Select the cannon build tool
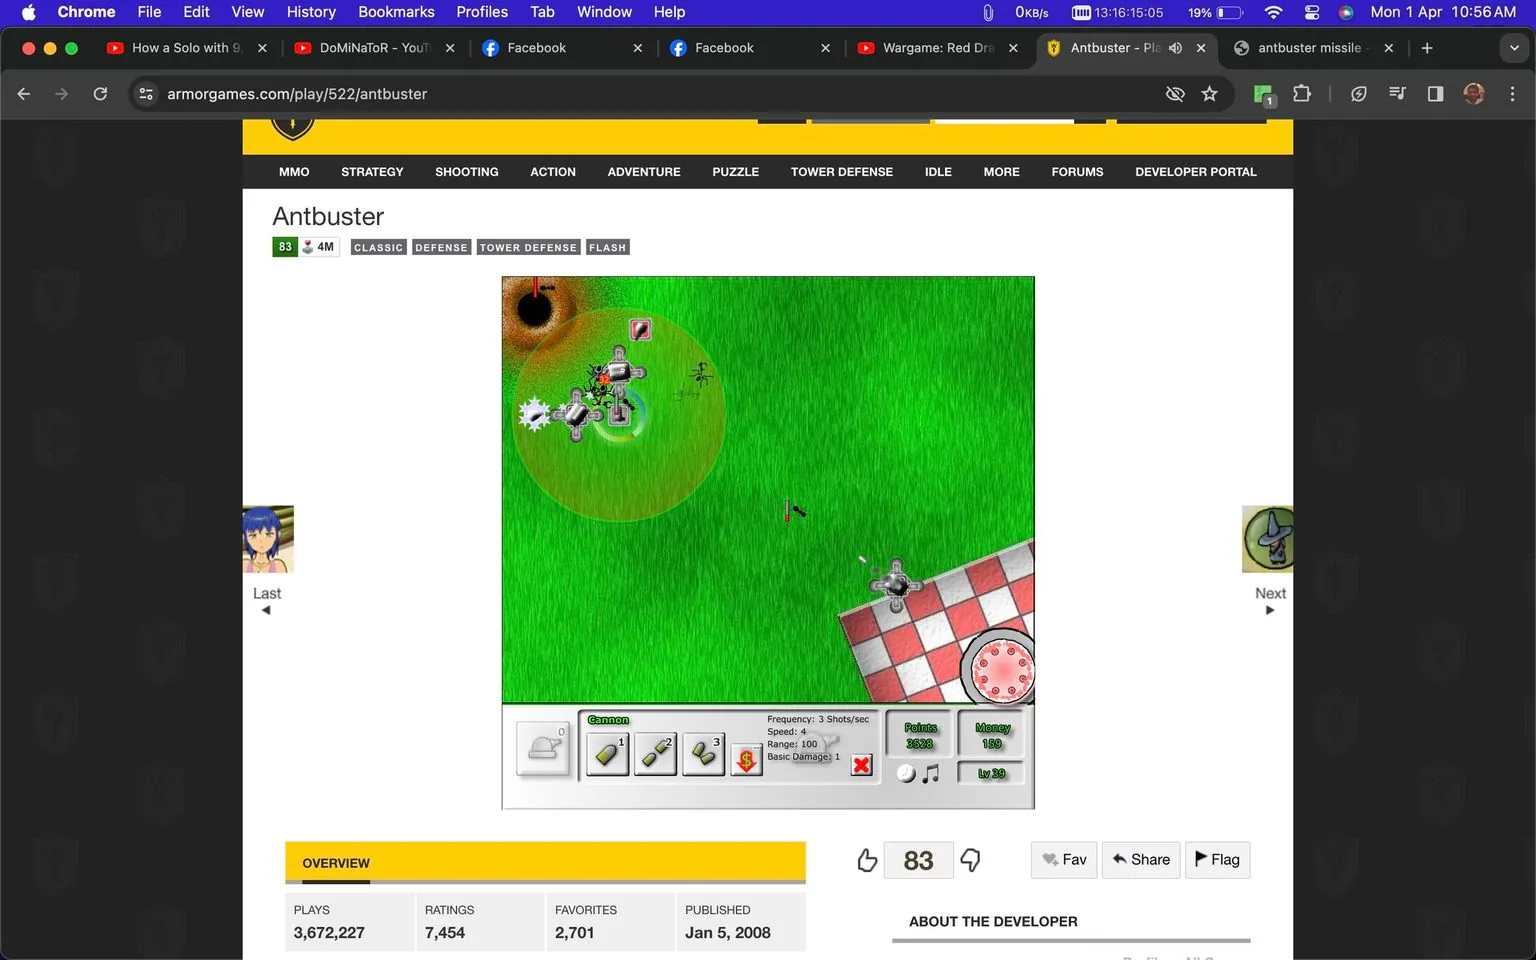 click(x=543, y=747)
